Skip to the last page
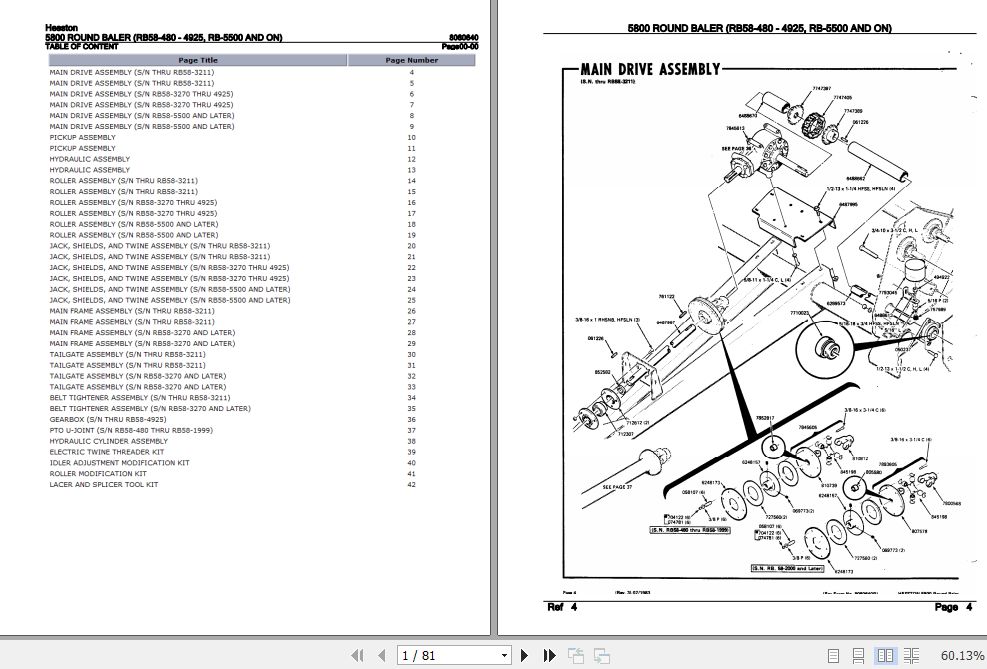987x669 pixels. [549, 655]
